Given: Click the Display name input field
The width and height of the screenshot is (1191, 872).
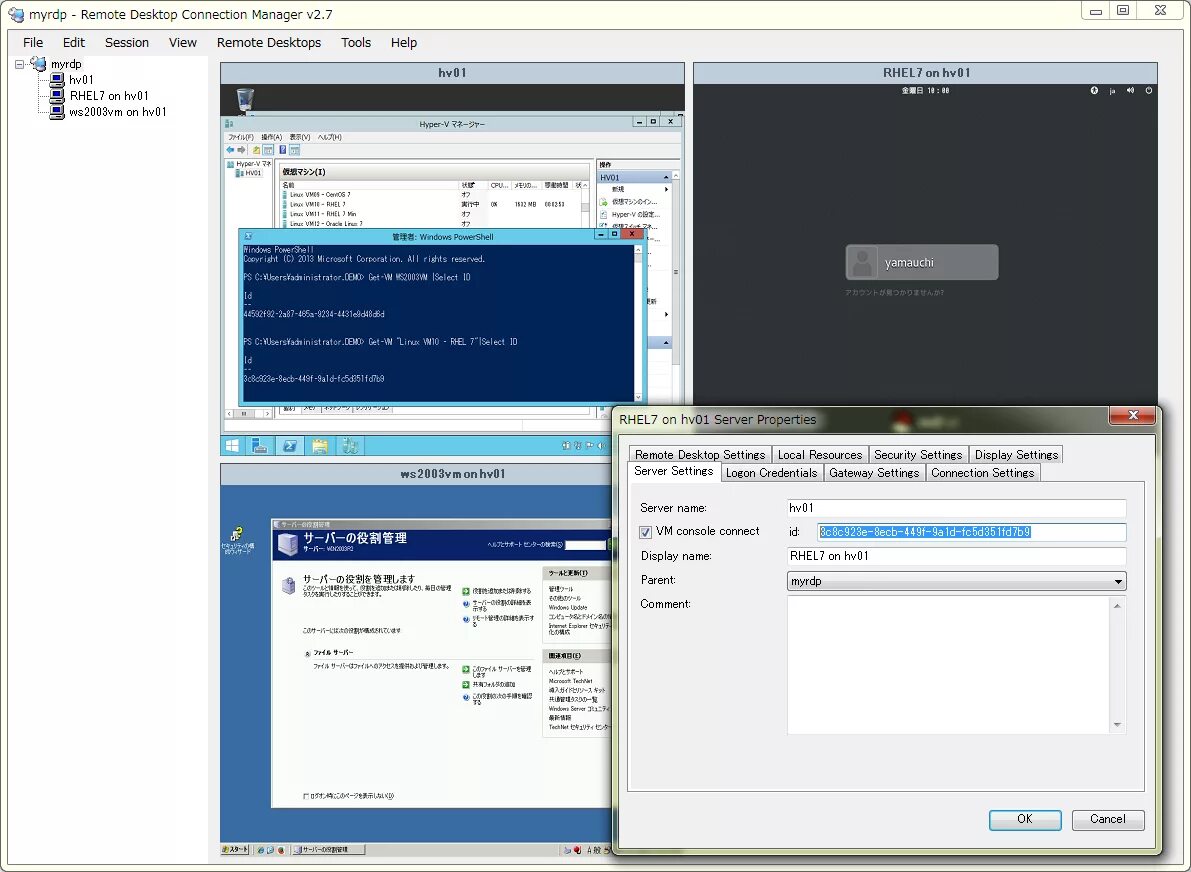Looking at the screenshot, I should pyautogui.click(x=956, y=556).
